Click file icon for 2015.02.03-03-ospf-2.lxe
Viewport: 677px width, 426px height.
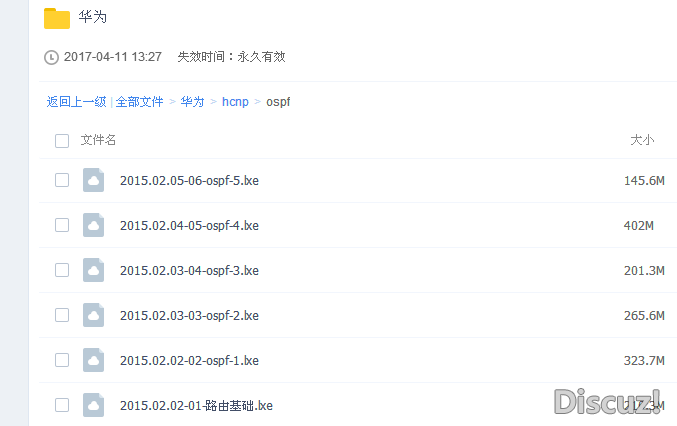(x=93, y=315)
